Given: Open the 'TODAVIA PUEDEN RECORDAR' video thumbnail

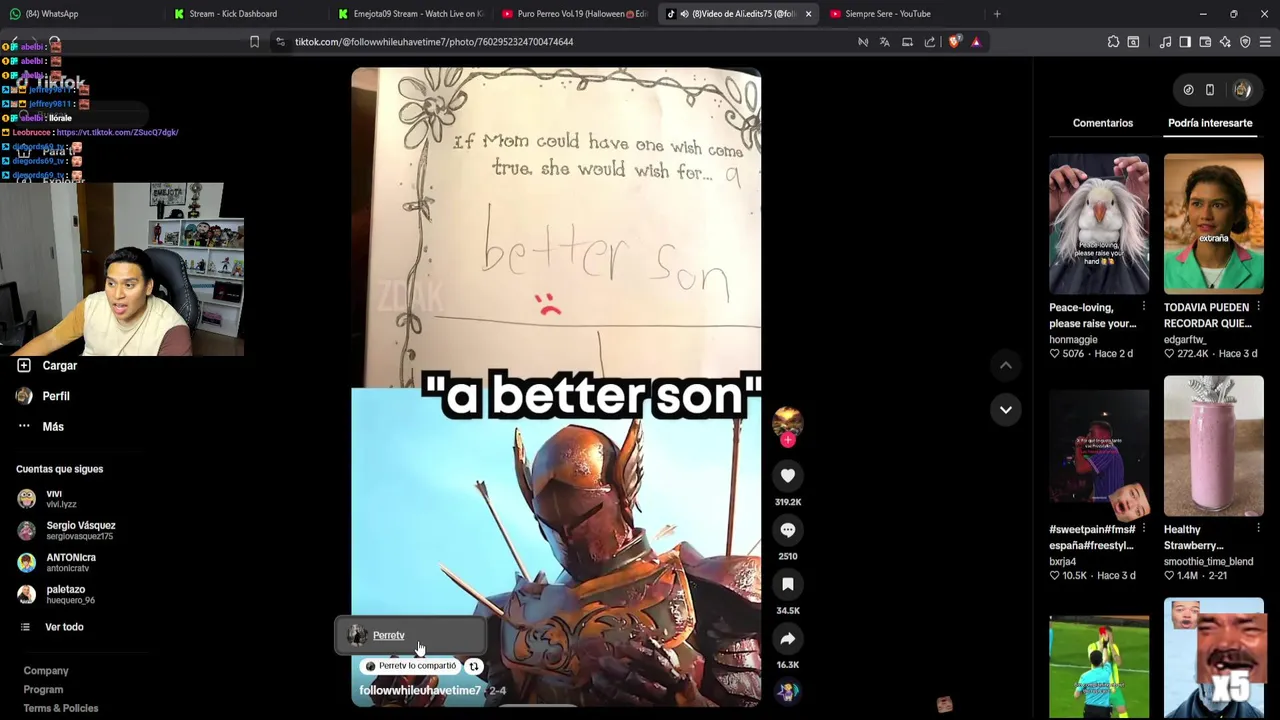Looking at the screenshot, I should (1213, 224).
